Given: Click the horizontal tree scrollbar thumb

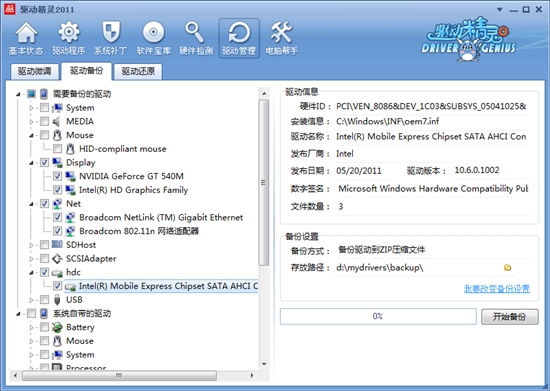Looking at the screenshot, I should (x=119, y=376).
